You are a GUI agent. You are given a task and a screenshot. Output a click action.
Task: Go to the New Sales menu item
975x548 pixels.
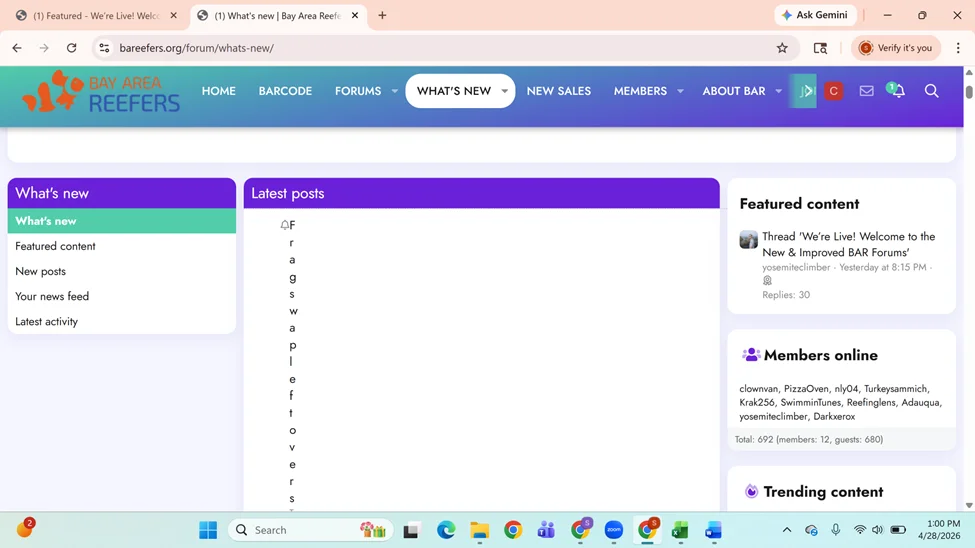[558, 91]
